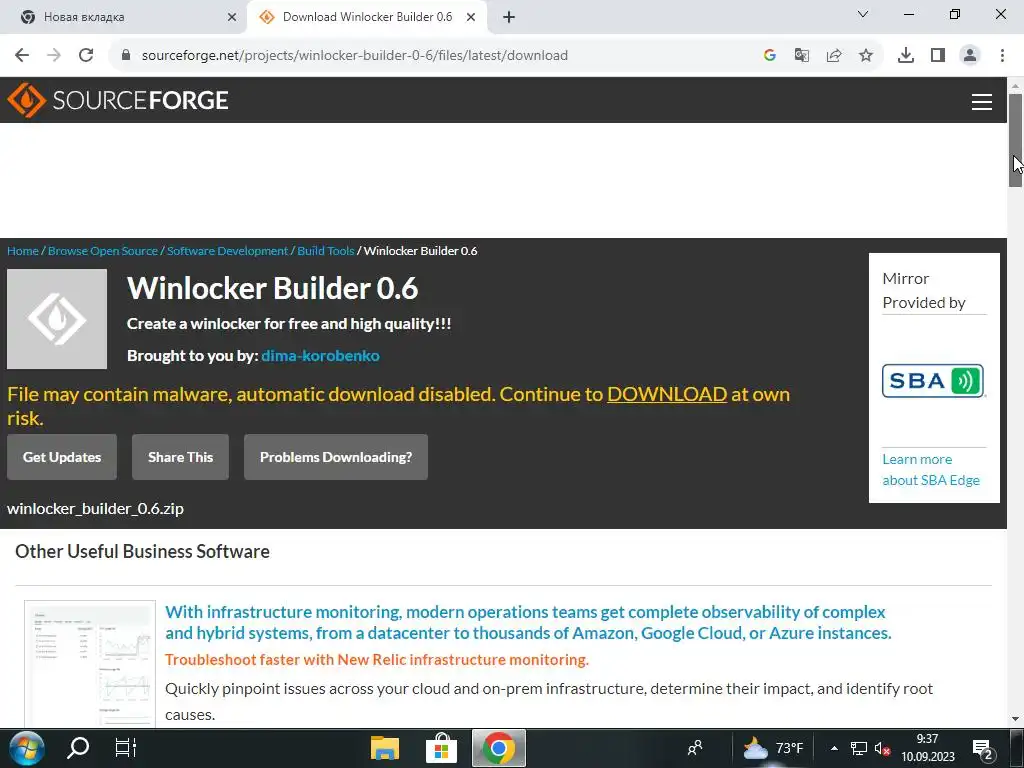The height and width of the screenshot is (768, 1024).
Task: Share this page icon in address bar
Action: point(834,56)
